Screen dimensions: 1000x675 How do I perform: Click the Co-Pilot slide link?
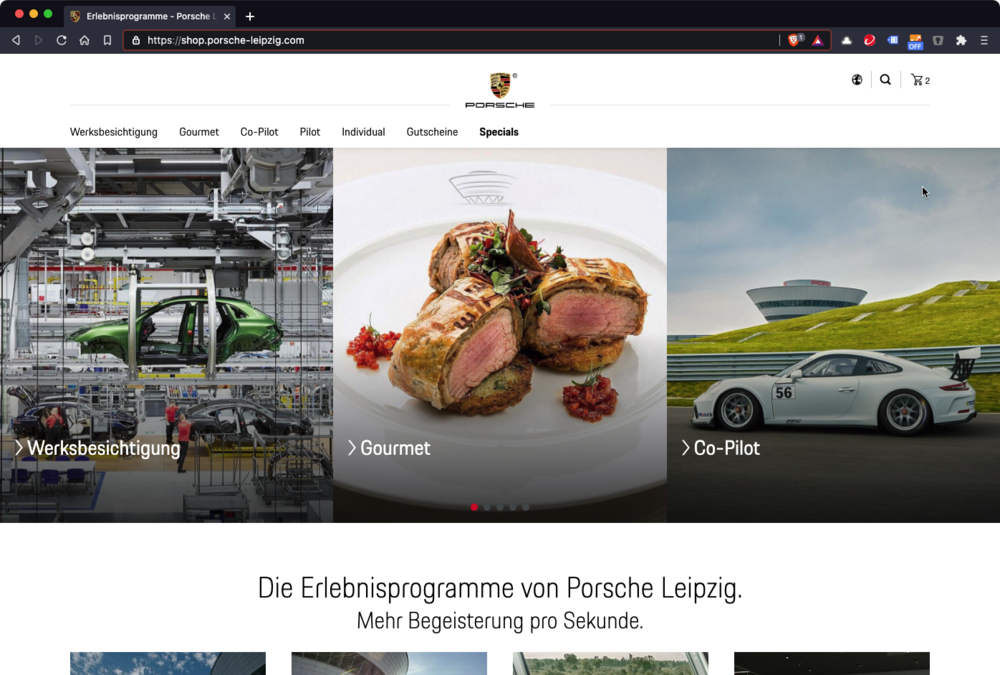pos(721,448)
